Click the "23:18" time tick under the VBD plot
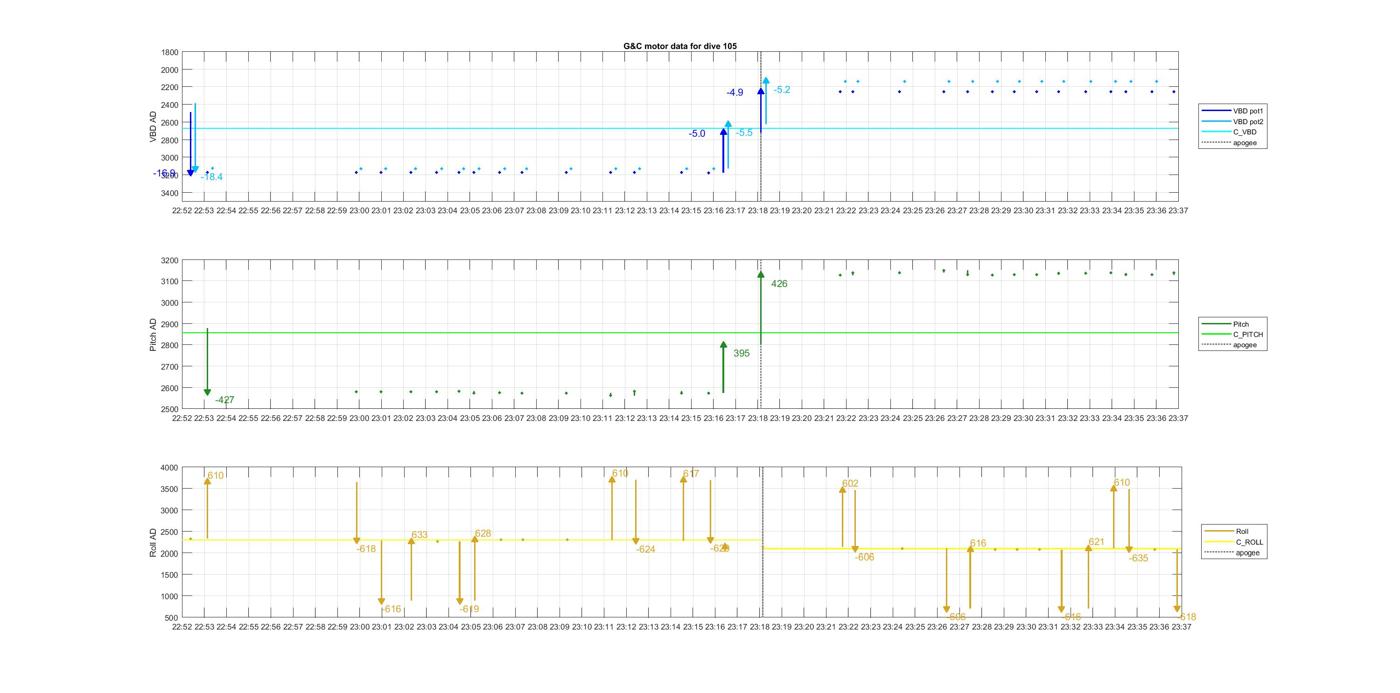Image resolution: width=1400 pixels, height=693 pixels. pyautogui.click(x=757, y=211)
